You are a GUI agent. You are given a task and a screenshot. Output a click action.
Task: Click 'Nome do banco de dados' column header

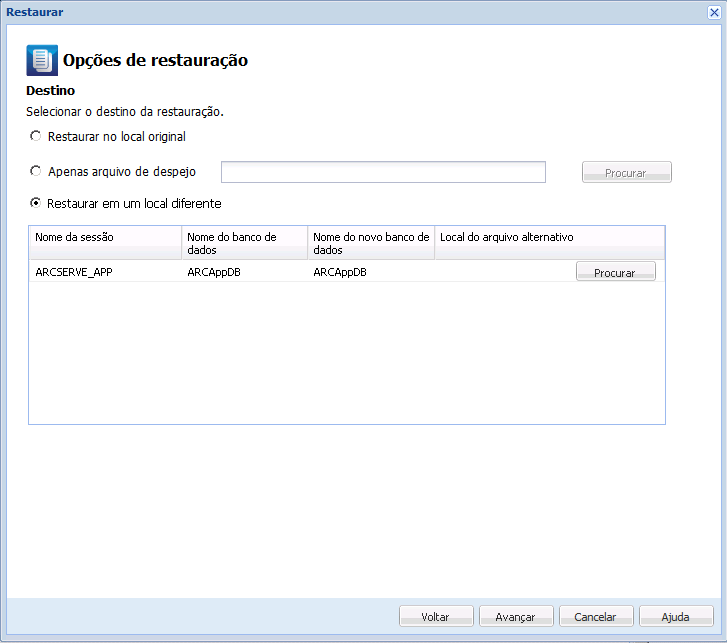pos(244,243)
